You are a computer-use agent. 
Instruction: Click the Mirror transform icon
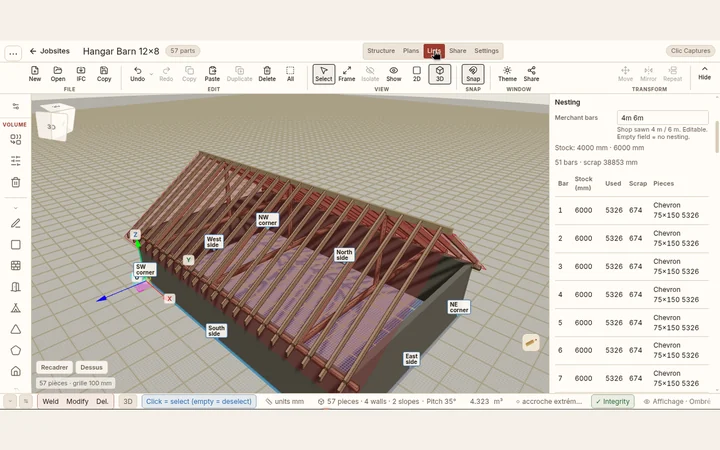click(x=648, y=74)
